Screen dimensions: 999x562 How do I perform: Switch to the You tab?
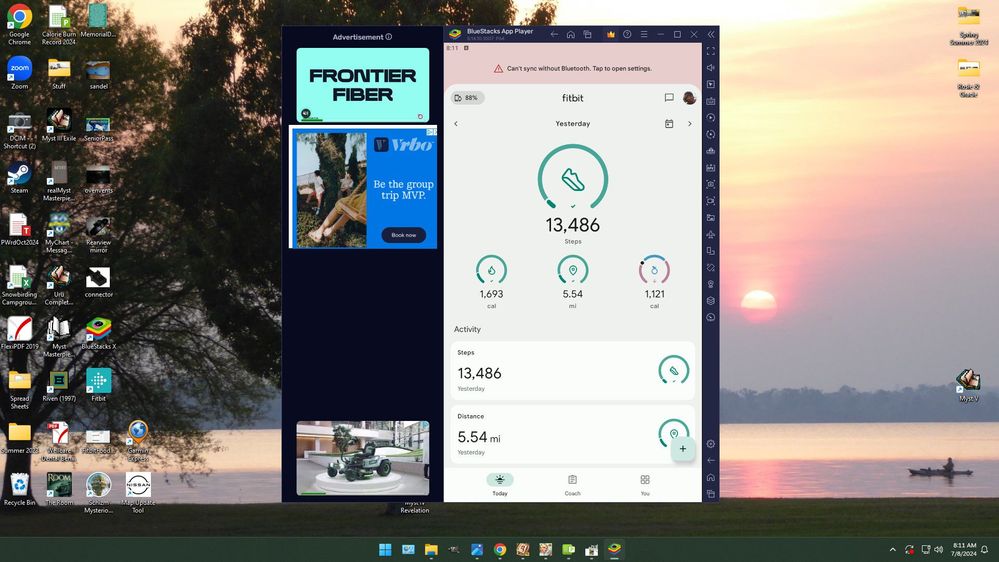[x=645, y=484]
